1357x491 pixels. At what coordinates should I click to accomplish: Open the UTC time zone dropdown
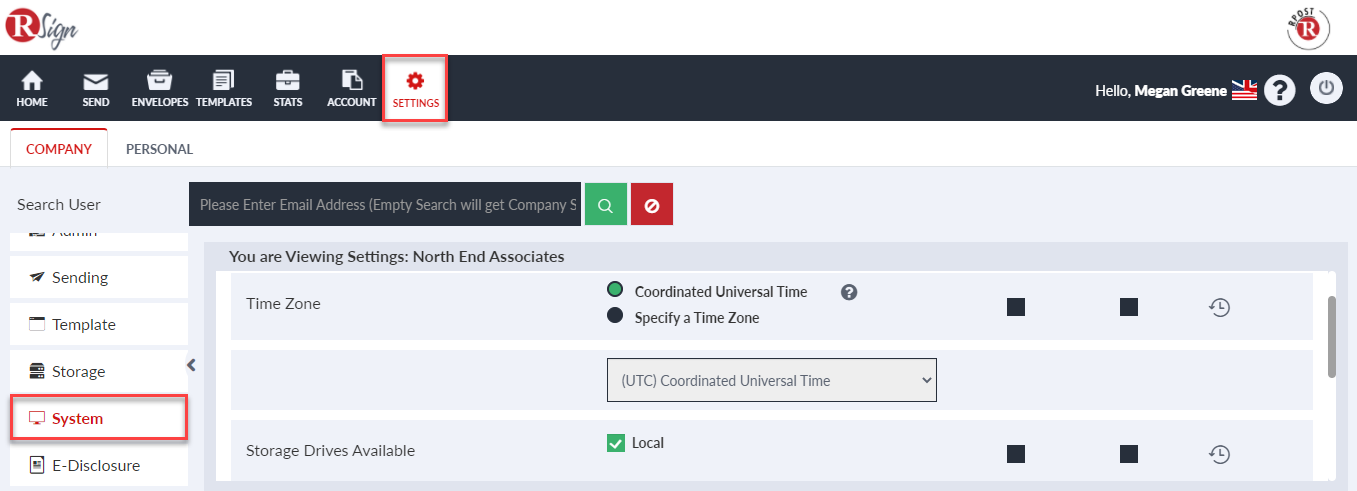click(x=772, y=380)
